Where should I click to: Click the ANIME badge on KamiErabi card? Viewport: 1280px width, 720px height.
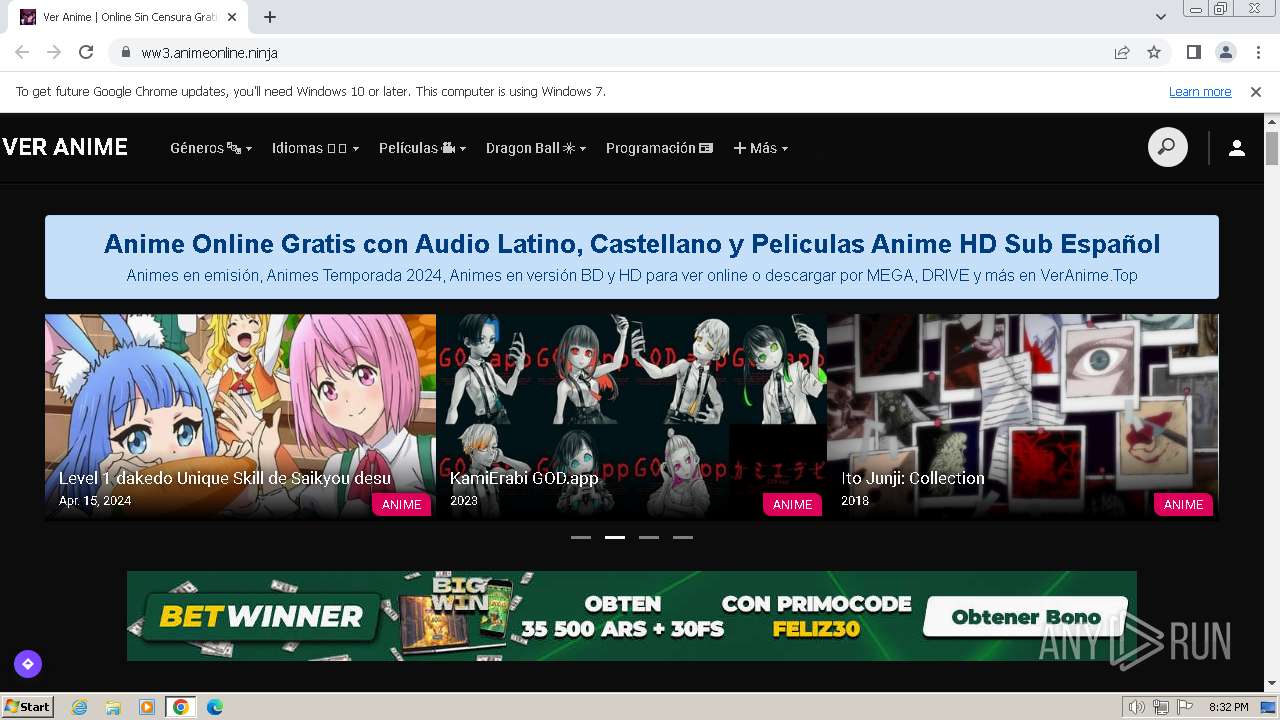coord(793,504)
